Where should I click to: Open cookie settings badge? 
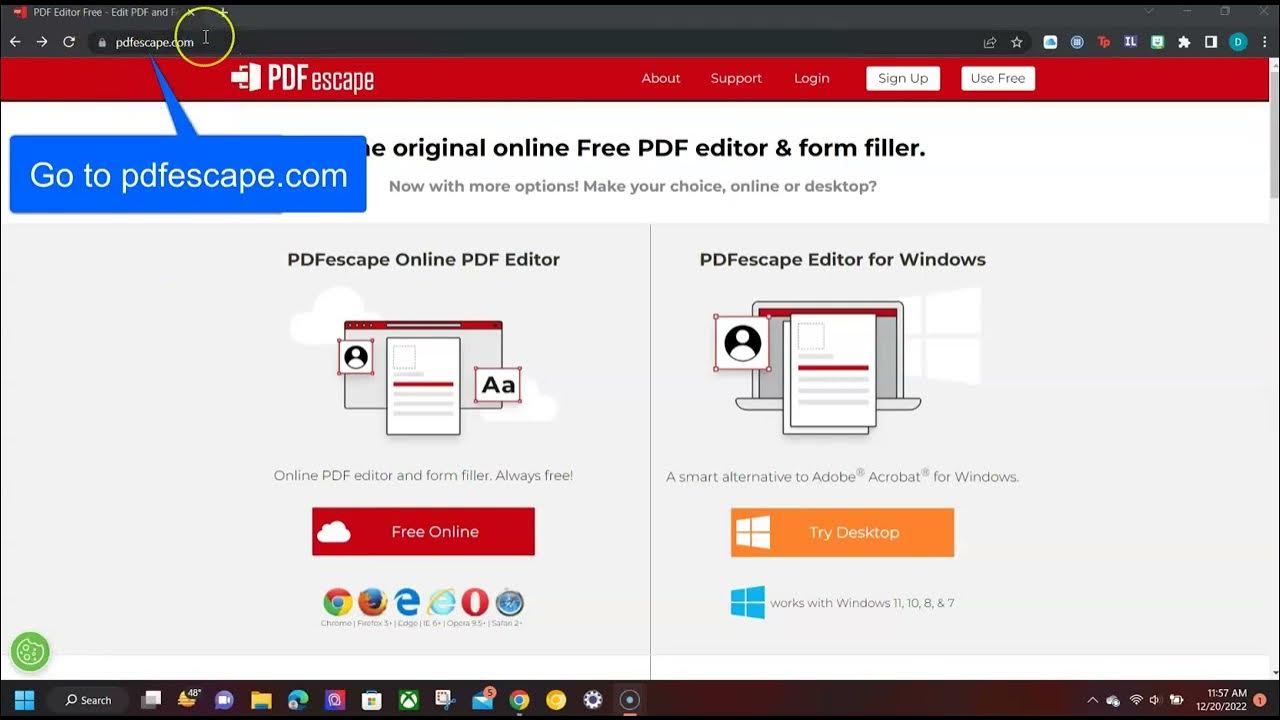(x=30, y=652)
